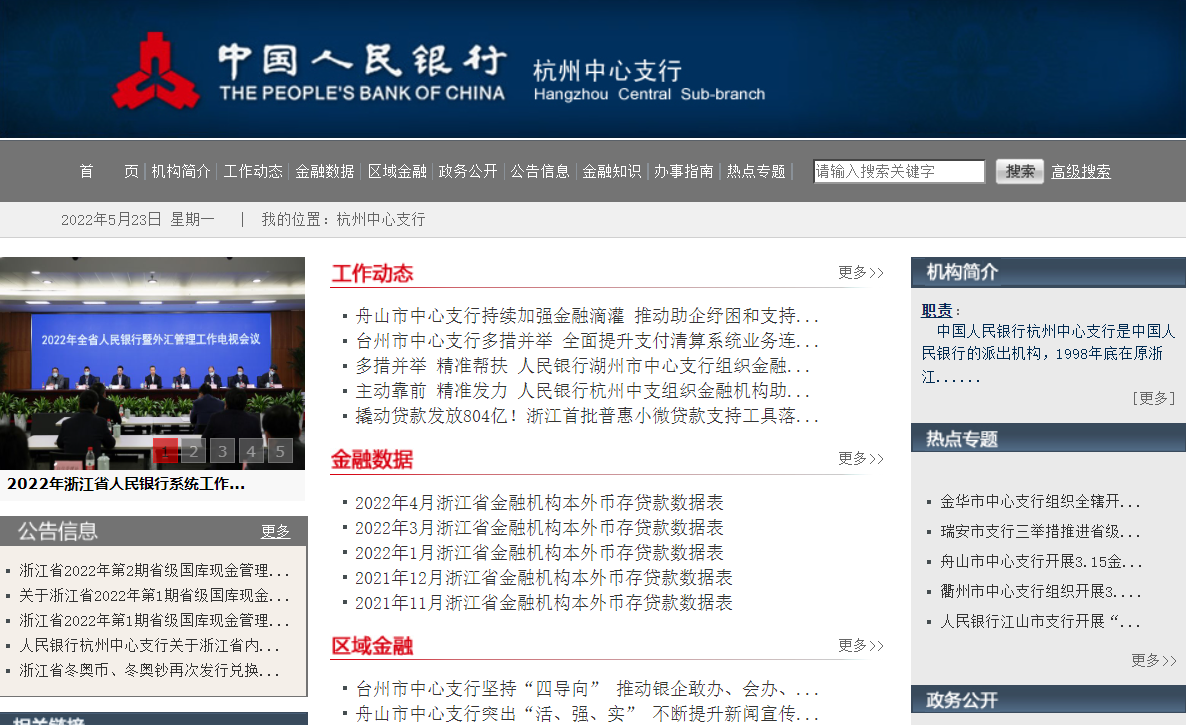Click 更多 in the 公告信息 panel header
1187x725 pixels.
276,532
